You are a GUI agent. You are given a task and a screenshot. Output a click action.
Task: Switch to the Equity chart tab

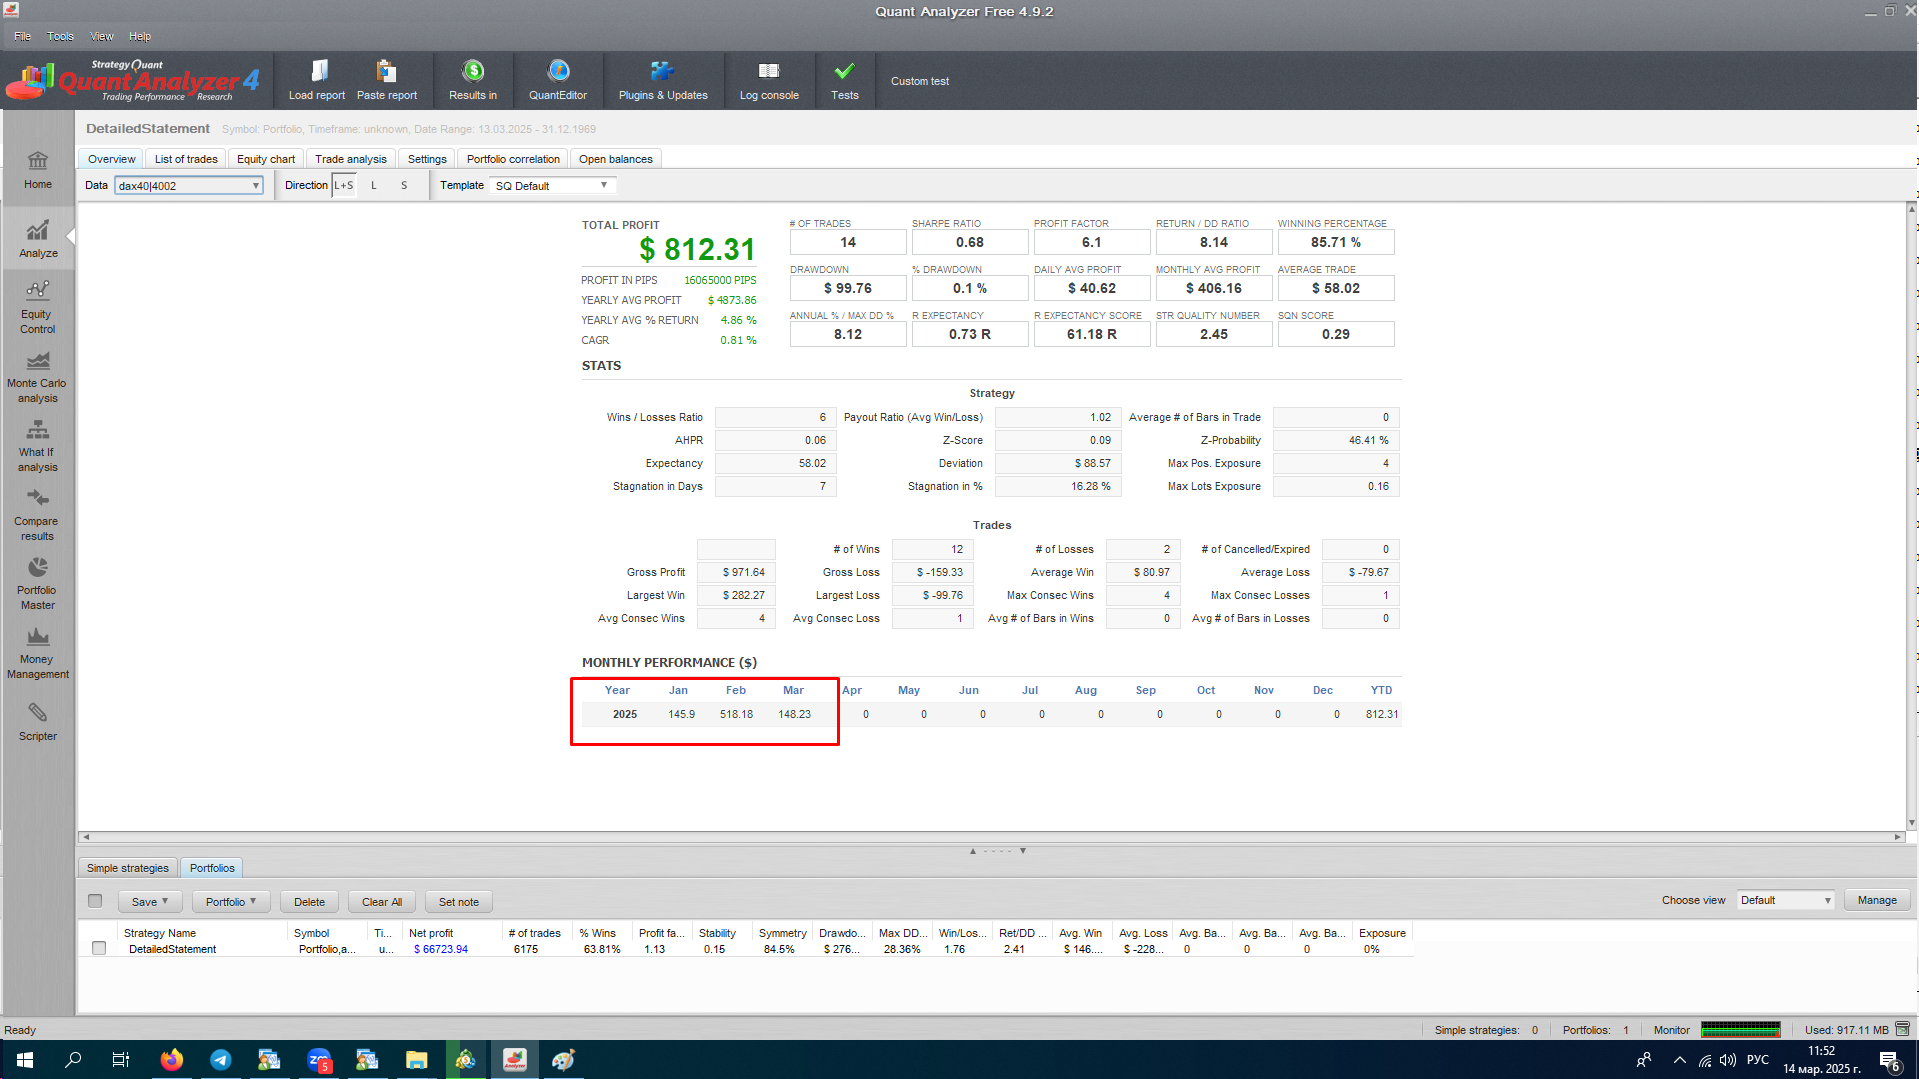coord(266,159)
